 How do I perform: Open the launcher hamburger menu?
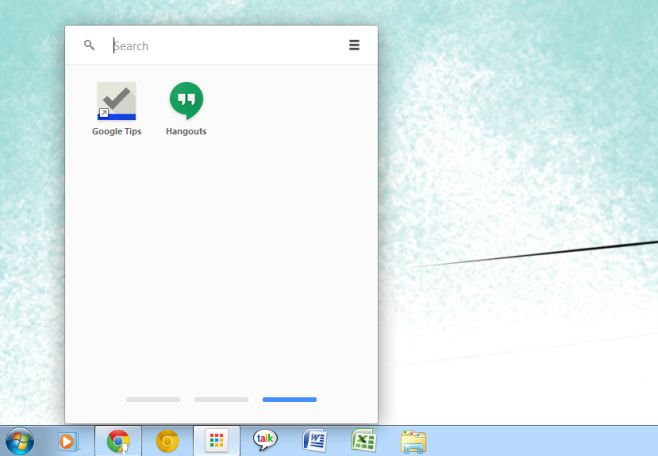(x=354, y=45)
